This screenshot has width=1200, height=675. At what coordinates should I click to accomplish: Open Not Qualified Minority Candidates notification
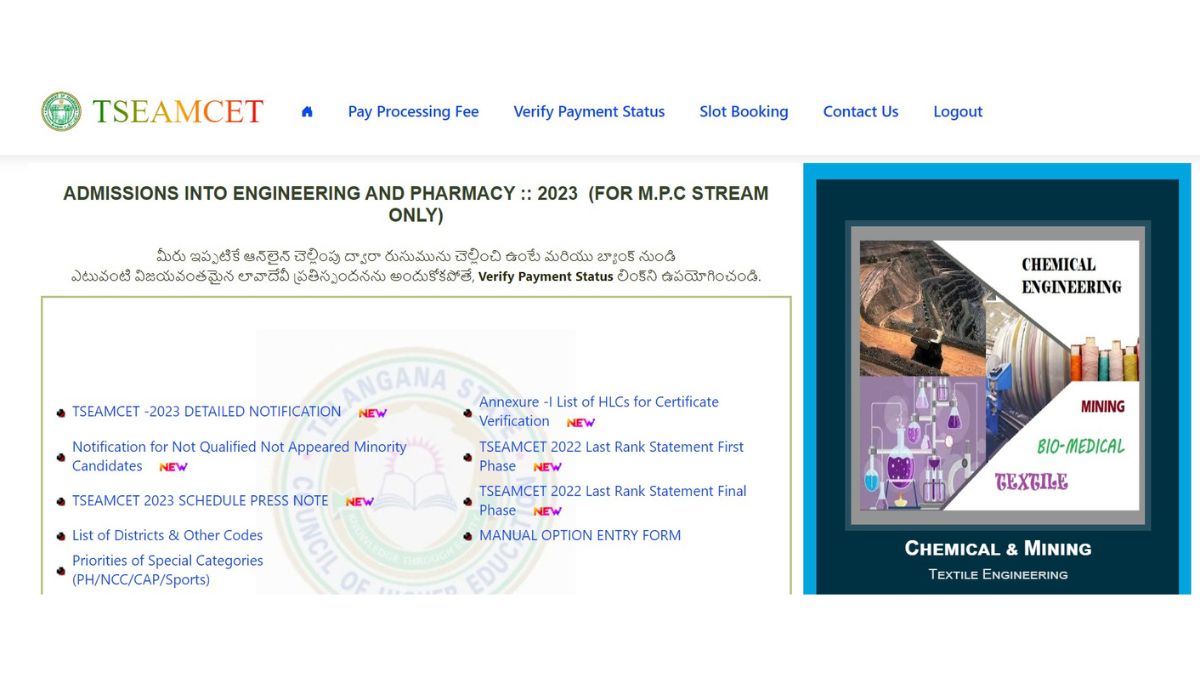239,447
